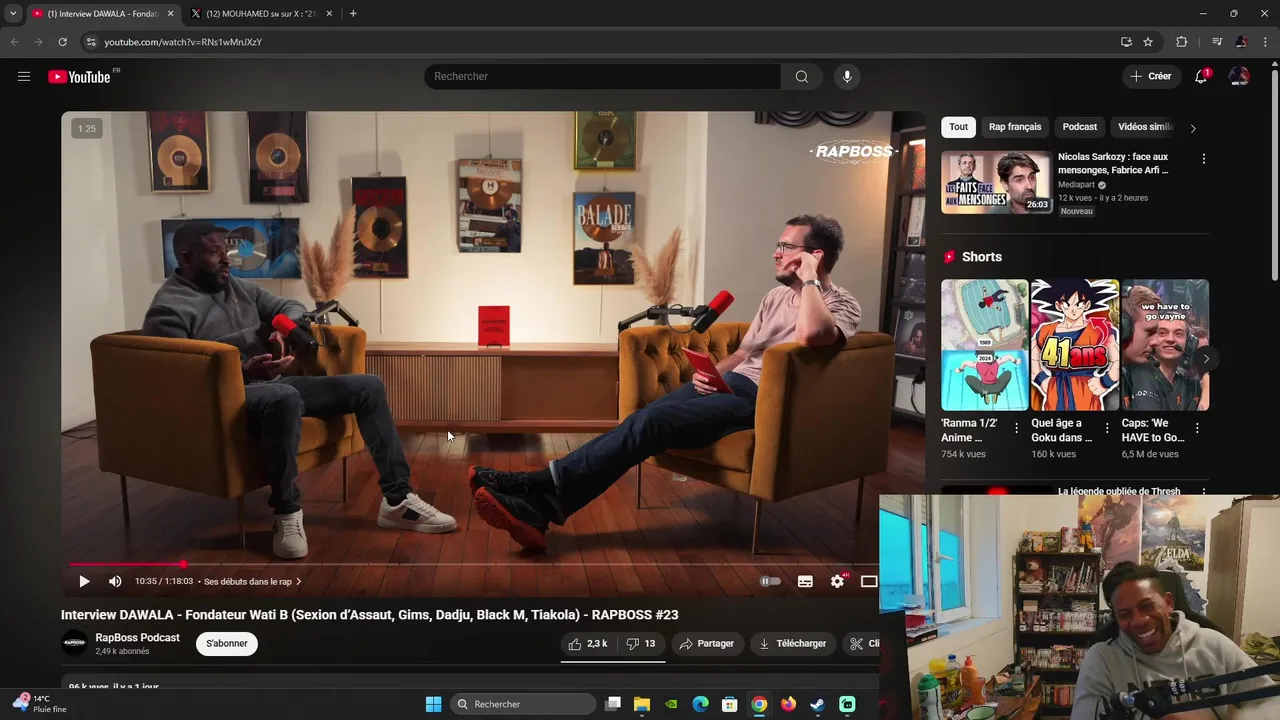Show more filter chips with the arrow

tap(1193, 128)
